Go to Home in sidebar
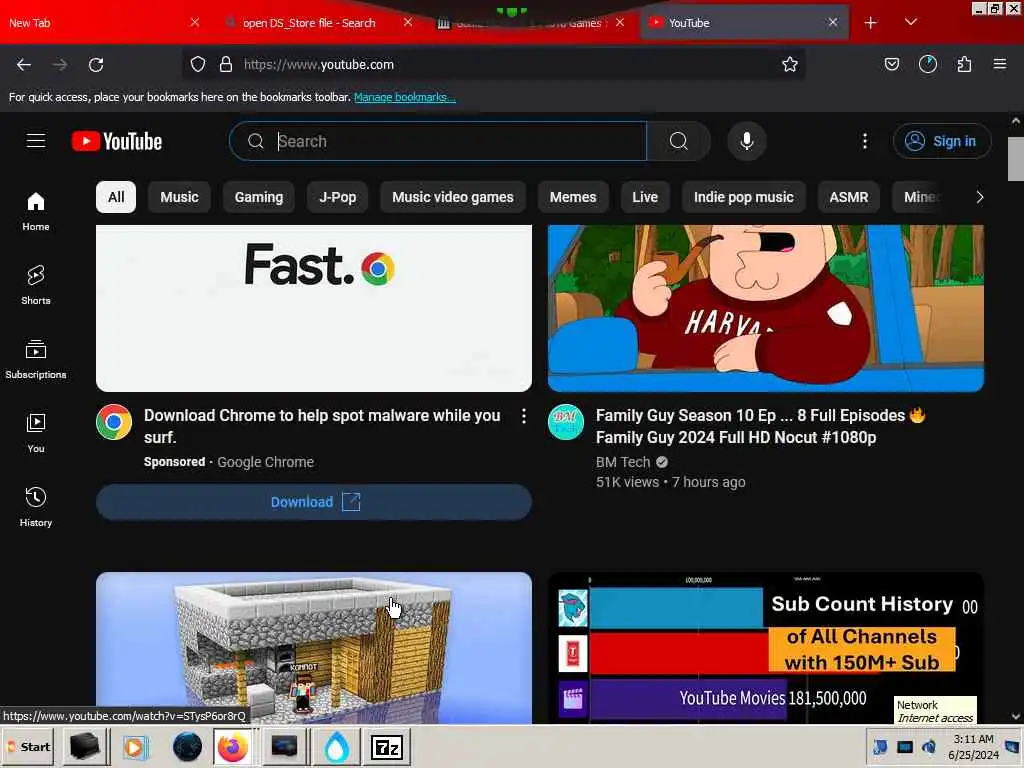This screenshot has width=1024, height=768. (x=36, y=212)
